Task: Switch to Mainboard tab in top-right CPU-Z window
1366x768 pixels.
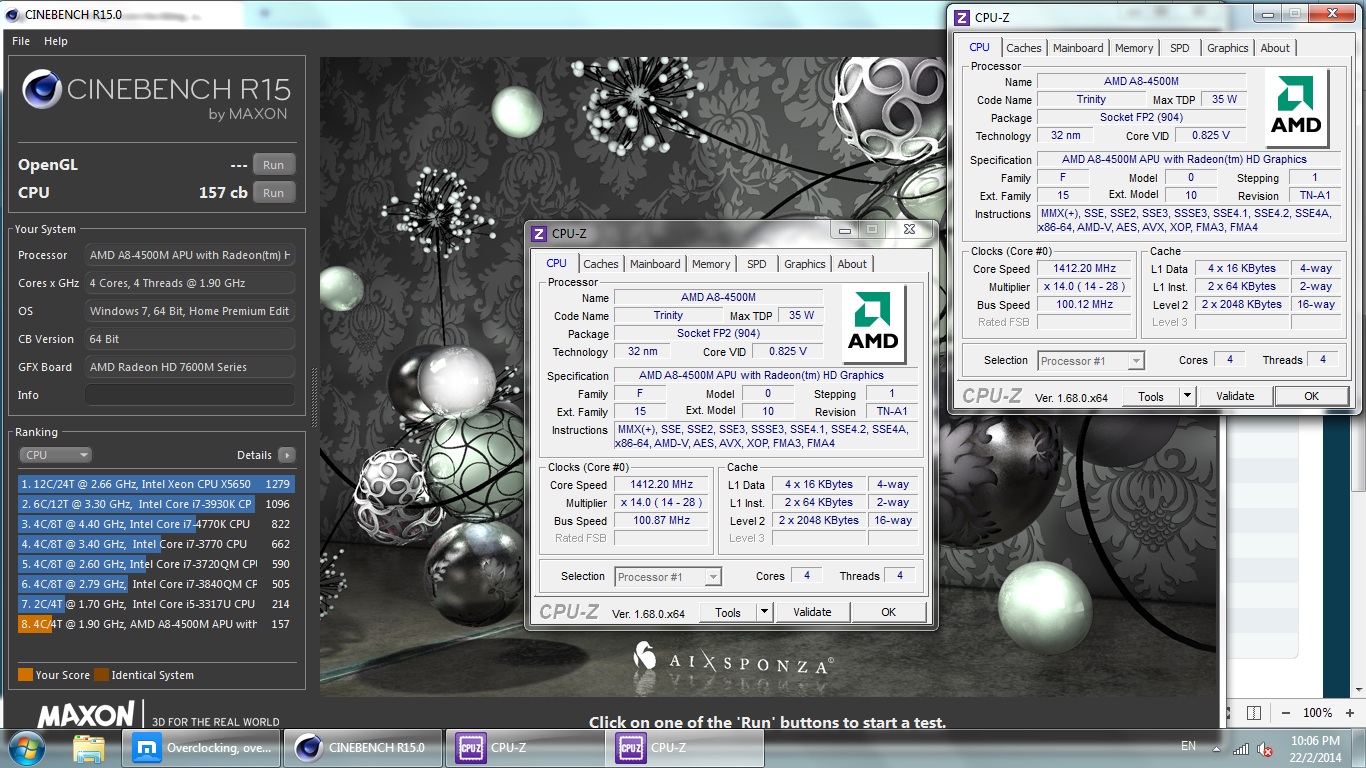Action: tap(1078, 48)
